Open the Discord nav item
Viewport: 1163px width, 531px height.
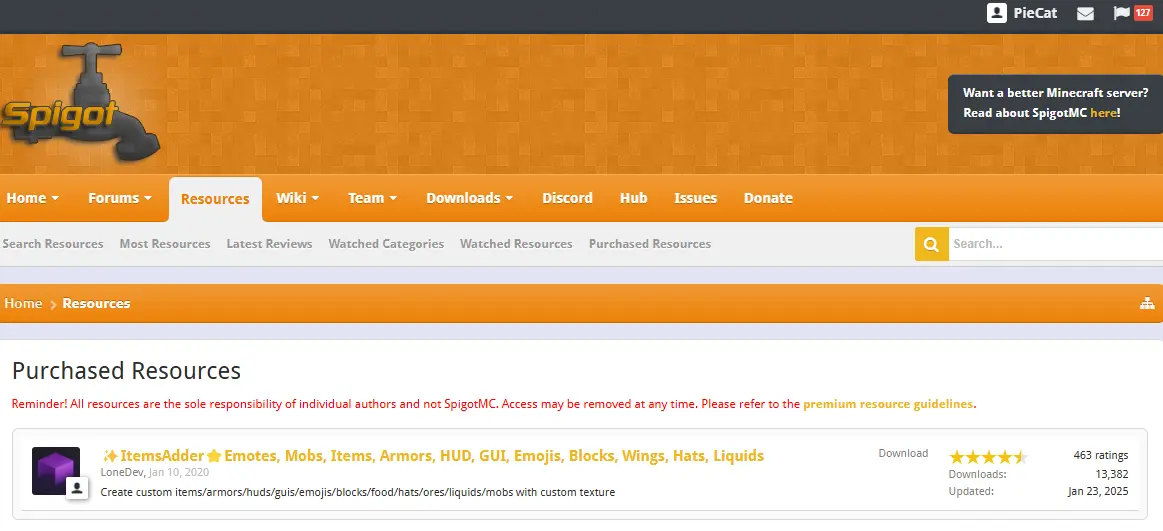pos(567,198)
